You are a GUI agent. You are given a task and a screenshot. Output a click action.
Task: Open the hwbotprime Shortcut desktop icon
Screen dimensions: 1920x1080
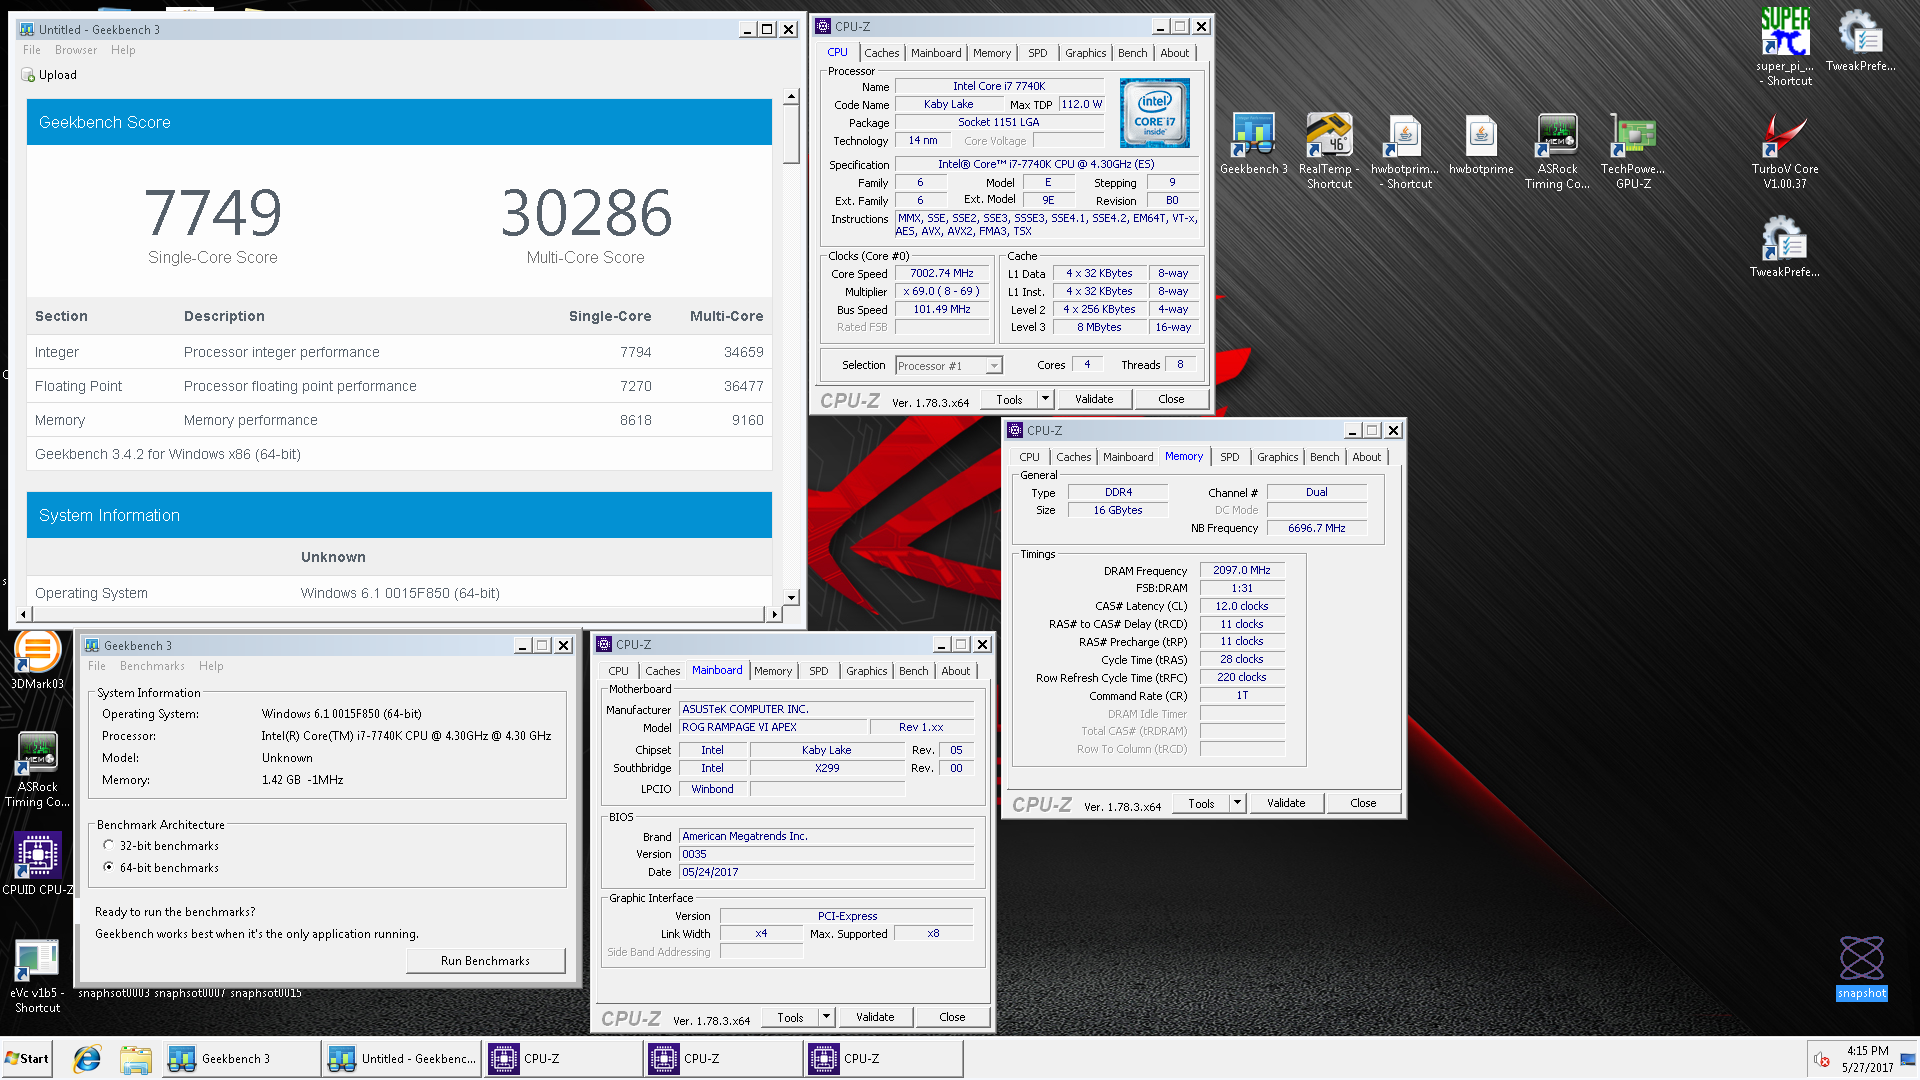[1405, 151]
